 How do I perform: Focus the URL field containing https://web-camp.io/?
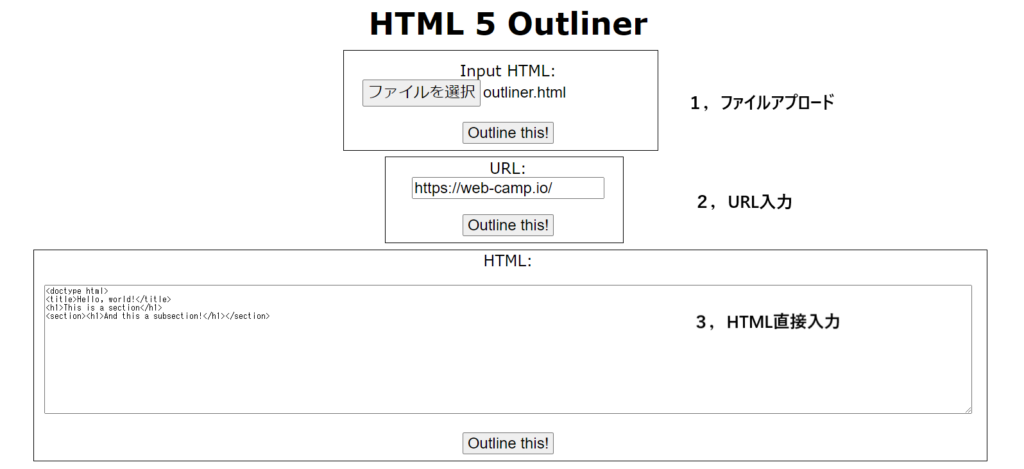pos(507,188)
